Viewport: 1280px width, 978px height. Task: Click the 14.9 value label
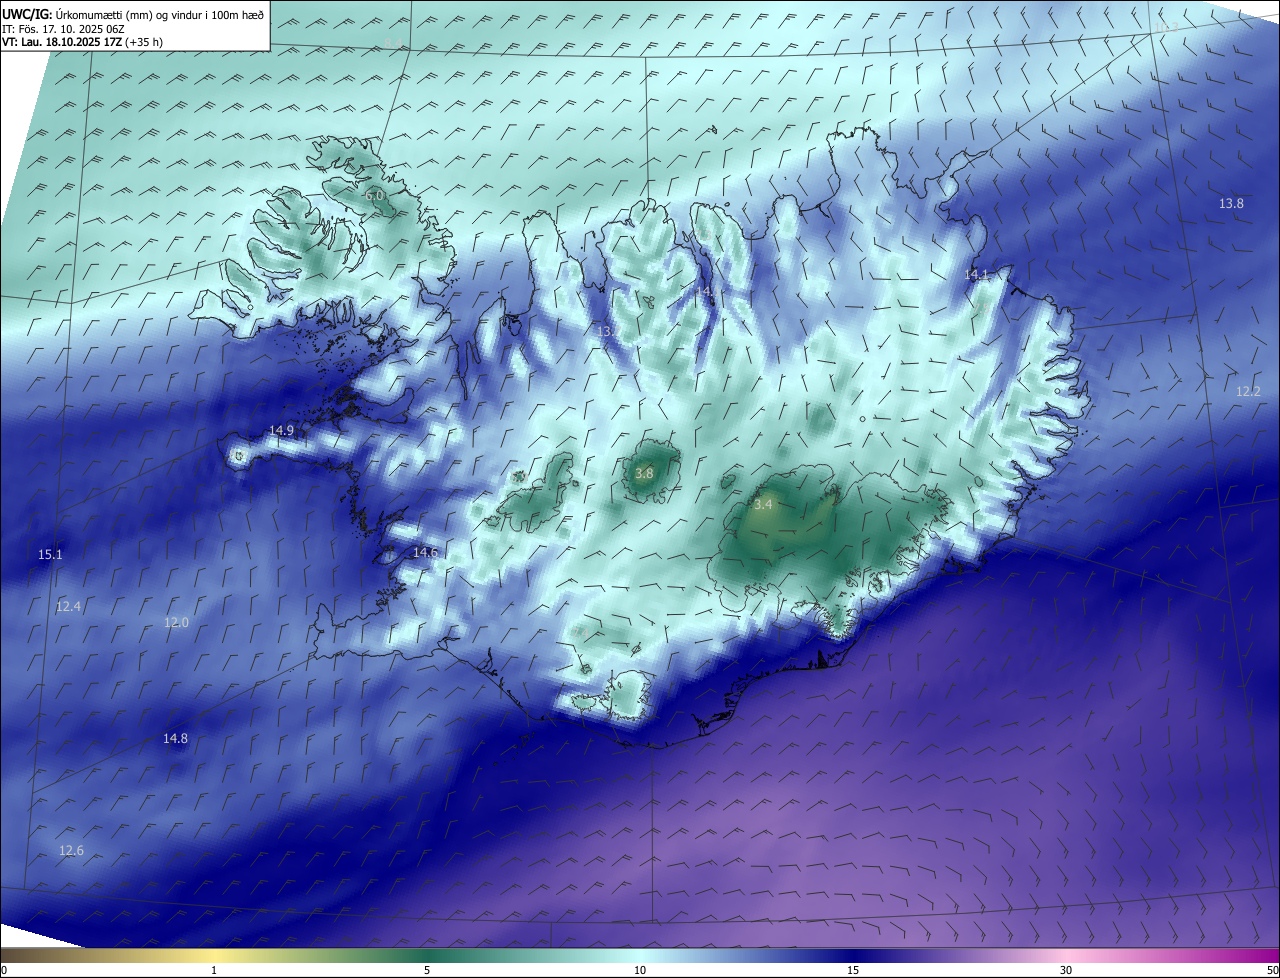pos(281,430)
